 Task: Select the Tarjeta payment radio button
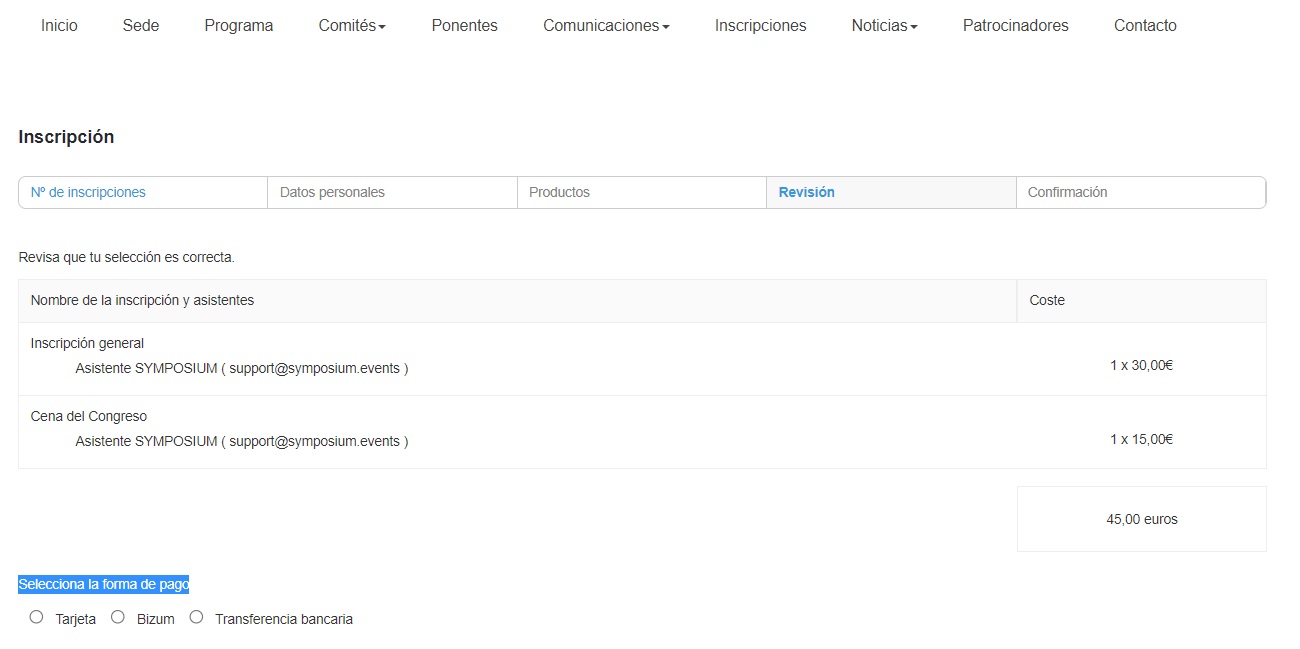click(x=37, y=617)
